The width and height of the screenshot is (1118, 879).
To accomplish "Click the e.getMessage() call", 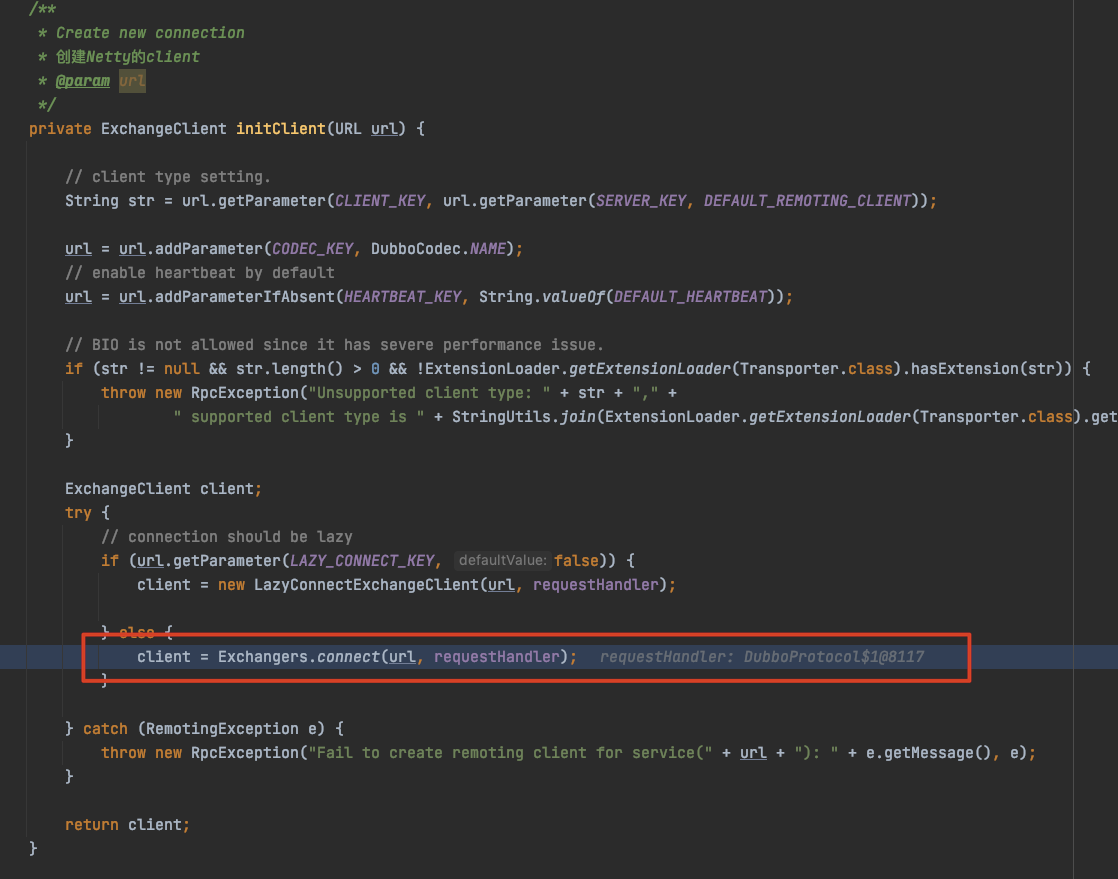I will [928, 754].
